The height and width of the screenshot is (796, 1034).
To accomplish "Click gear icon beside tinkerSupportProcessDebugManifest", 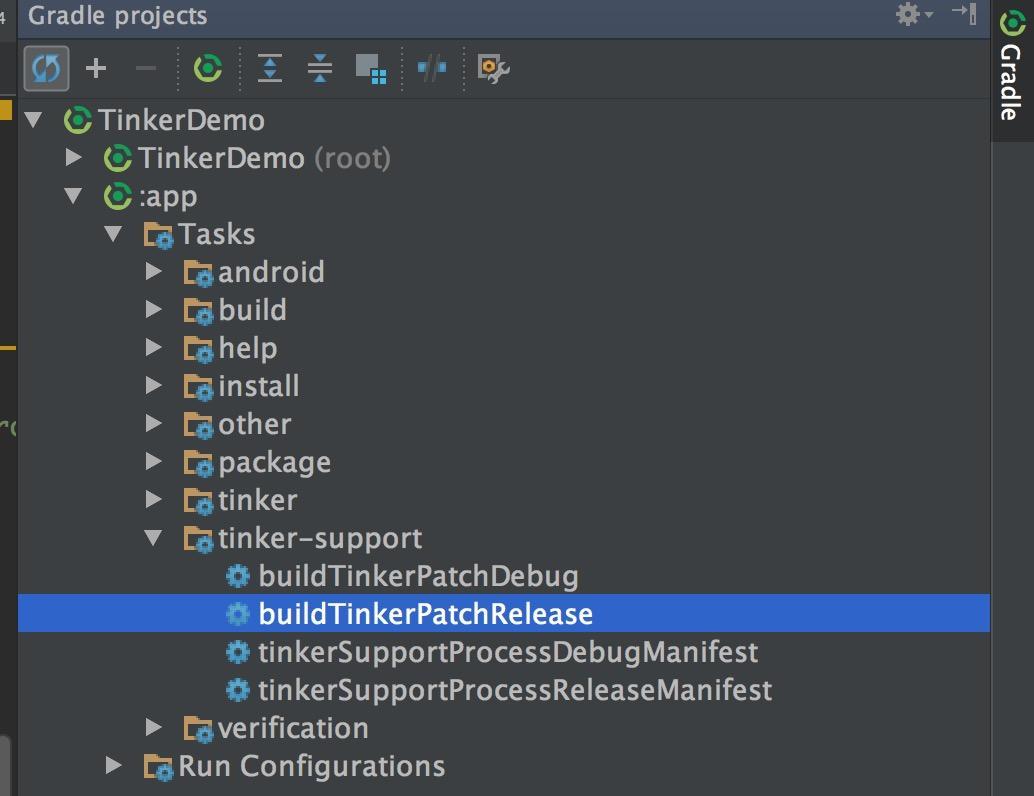I will coord(237,652).
